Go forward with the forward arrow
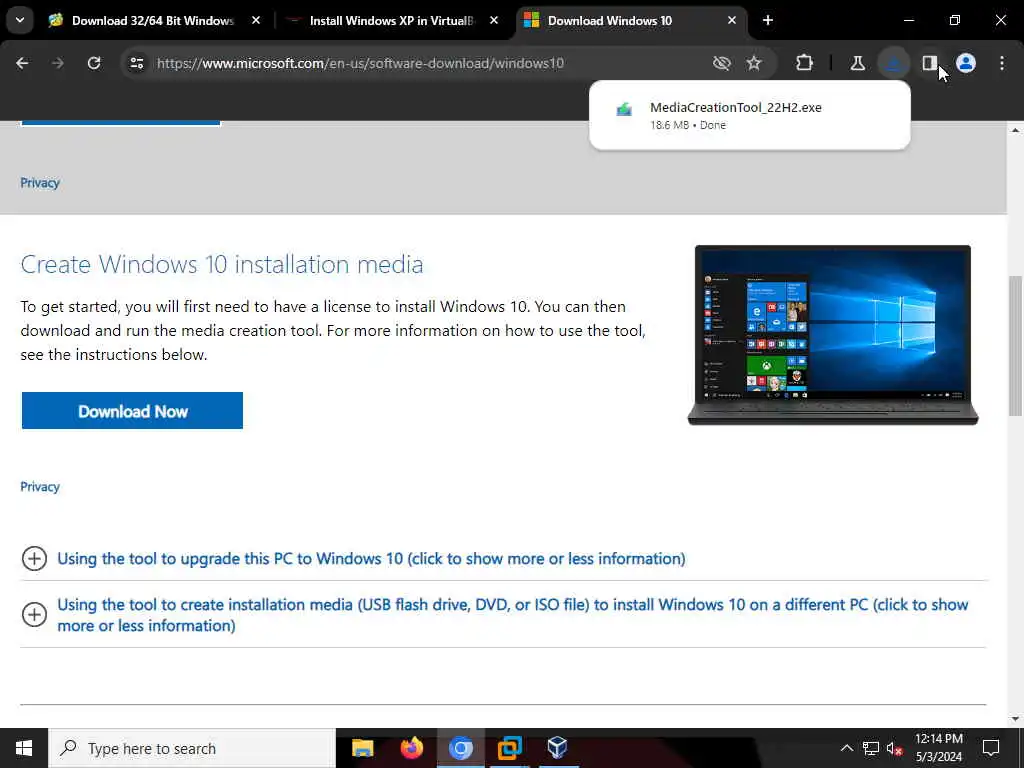The width and height of the screenshot is (1024, 768). point(58,63)
